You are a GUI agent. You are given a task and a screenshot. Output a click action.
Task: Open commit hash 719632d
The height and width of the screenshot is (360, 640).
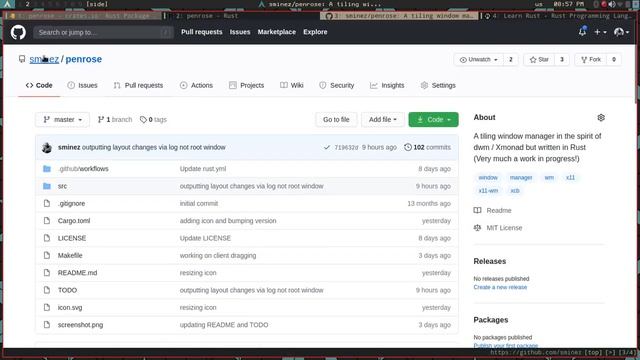tap(346, 147)
